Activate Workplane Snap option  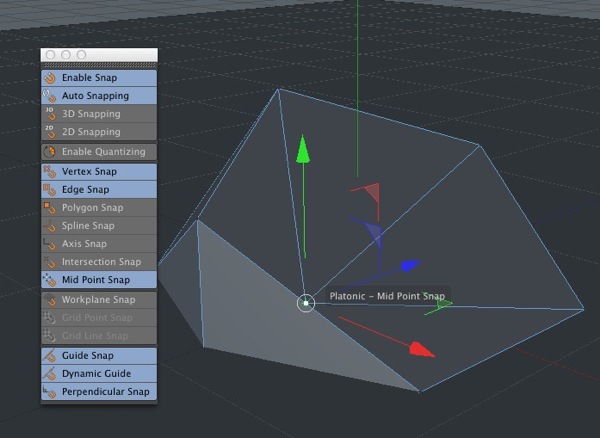coord(97,300)
